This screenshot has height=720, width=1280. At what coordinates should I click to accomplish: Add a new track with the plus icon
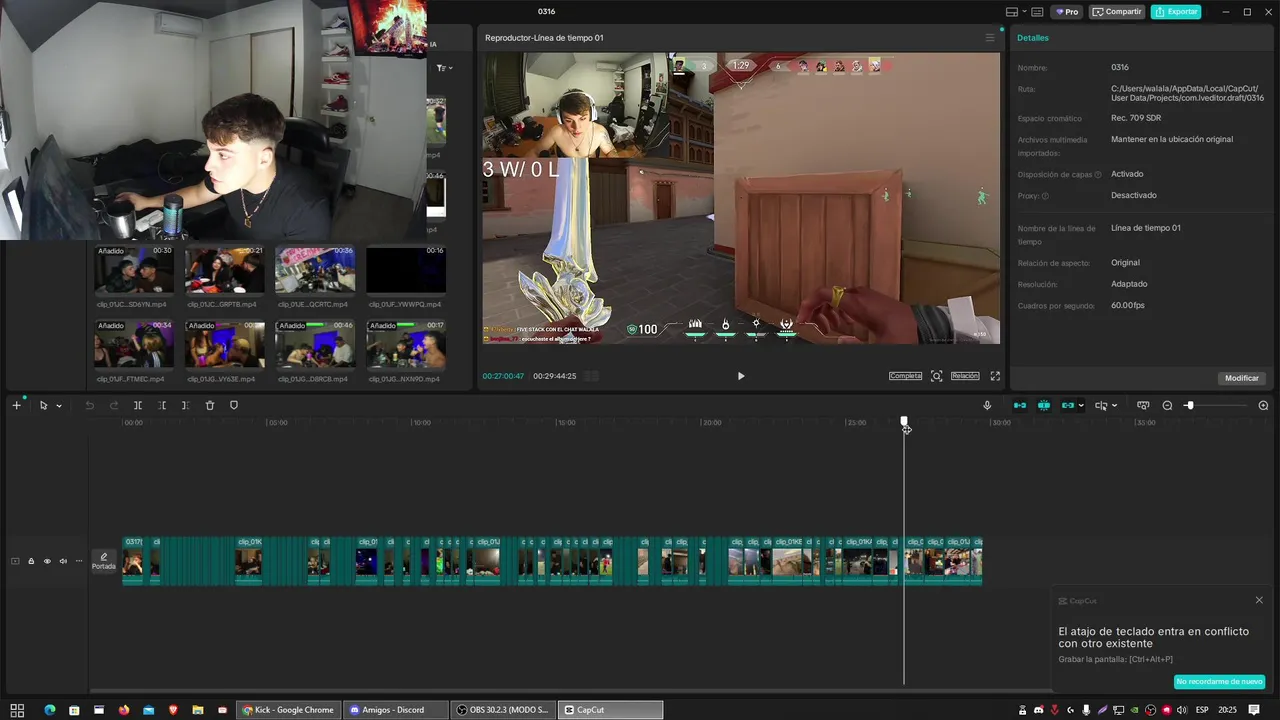tap(16, 405)
